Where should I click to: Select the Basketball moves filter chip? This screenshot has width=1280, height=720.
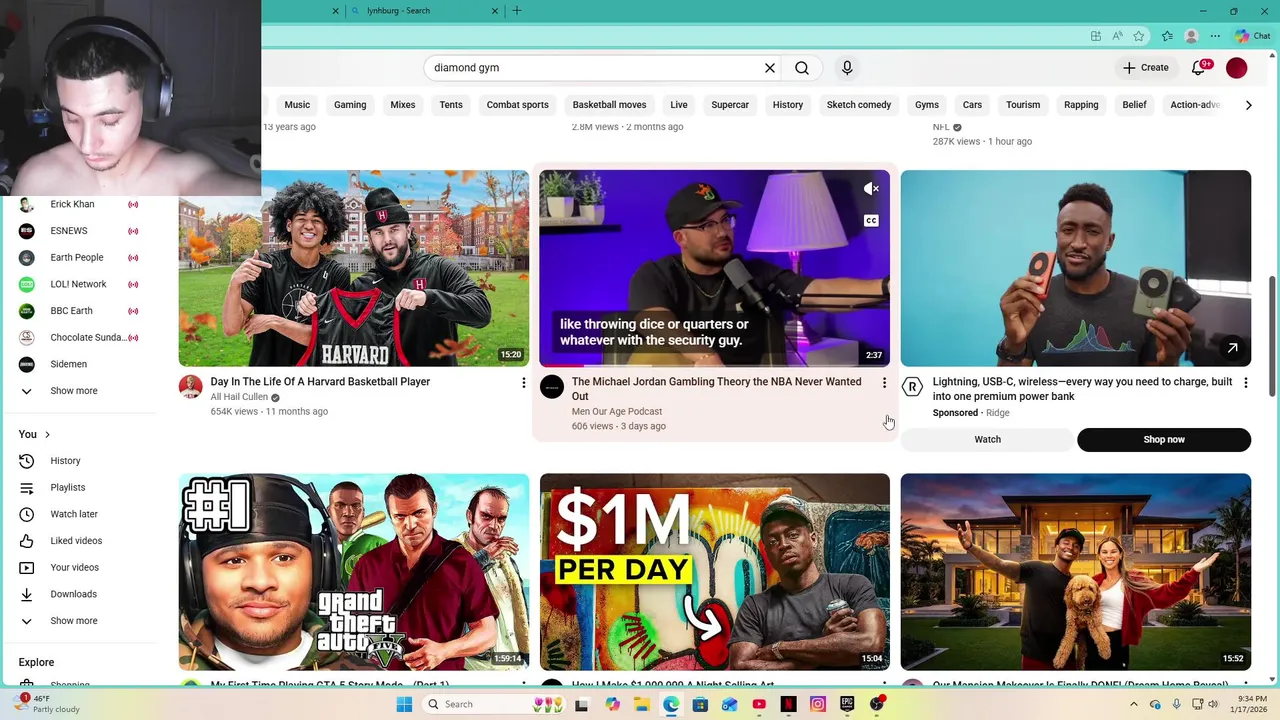click(x=609, y=105)
